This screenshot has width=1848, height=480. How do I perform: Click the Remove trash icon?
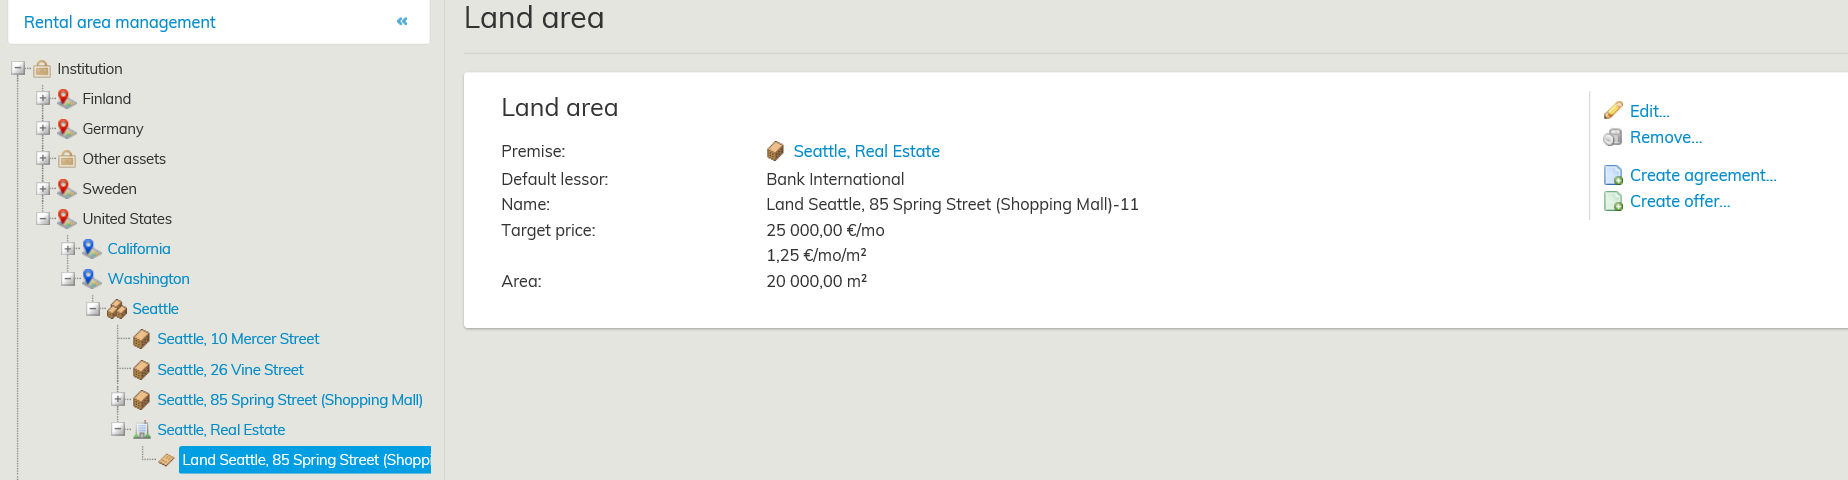(1612, 138)
